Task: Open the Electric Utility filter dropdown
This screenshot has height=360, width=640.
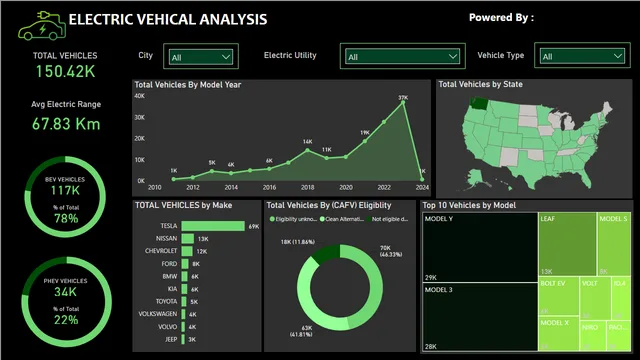Action: [x=402, y=56]
